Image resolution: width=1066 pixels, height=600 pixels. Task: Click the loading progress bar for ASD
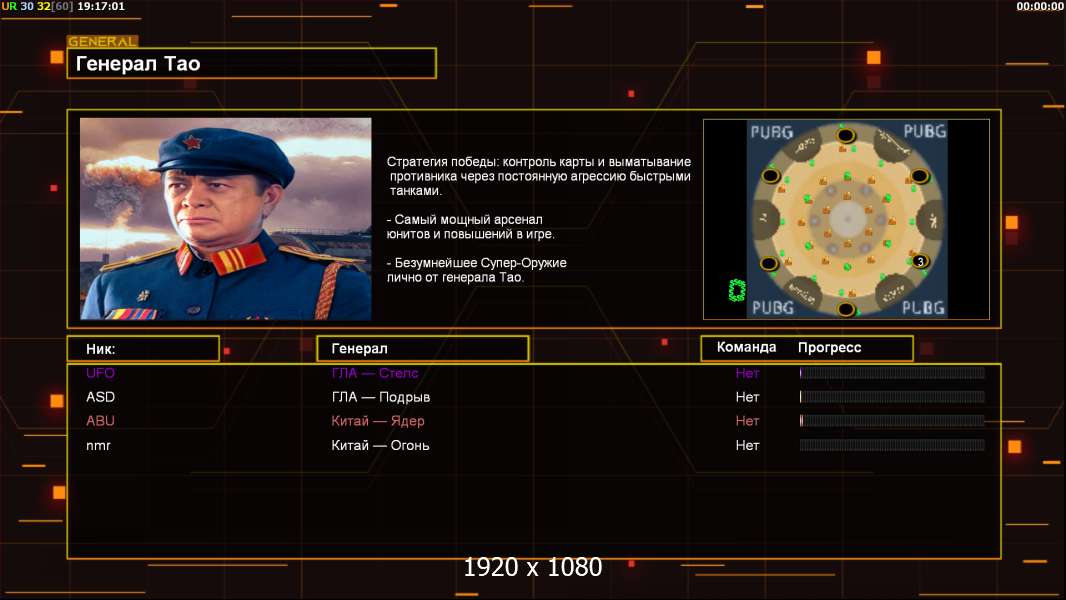(x=892, y=397)
